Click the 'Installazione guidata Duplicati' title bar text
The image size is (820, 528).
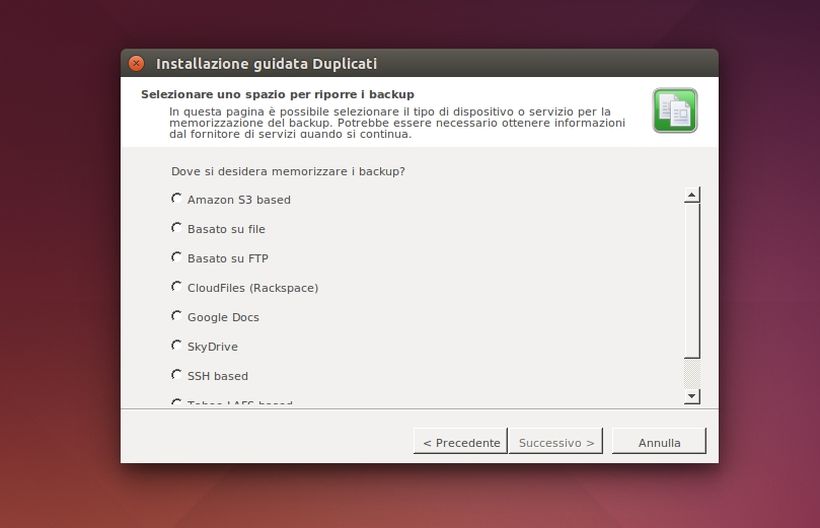coord(266,63)
